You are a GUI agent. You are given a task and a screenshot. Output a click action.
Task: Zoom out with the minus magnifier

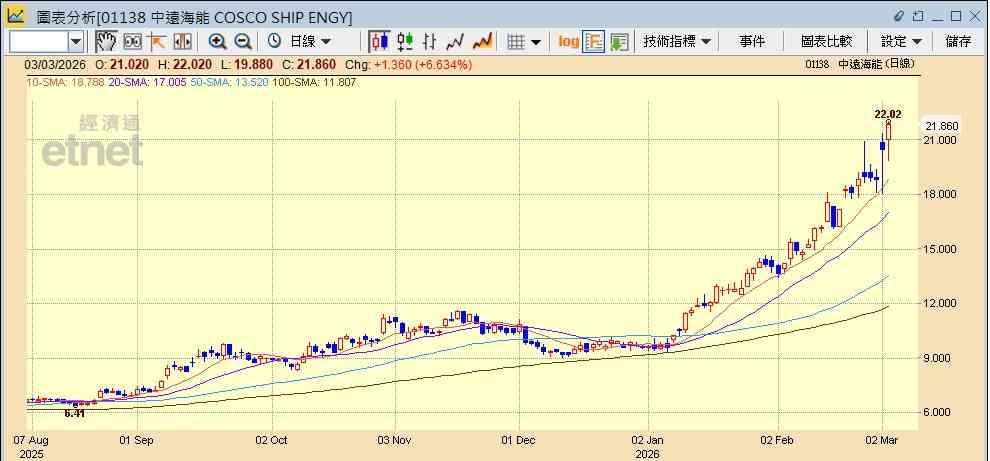pyautogui.click(x=243, y=42)
